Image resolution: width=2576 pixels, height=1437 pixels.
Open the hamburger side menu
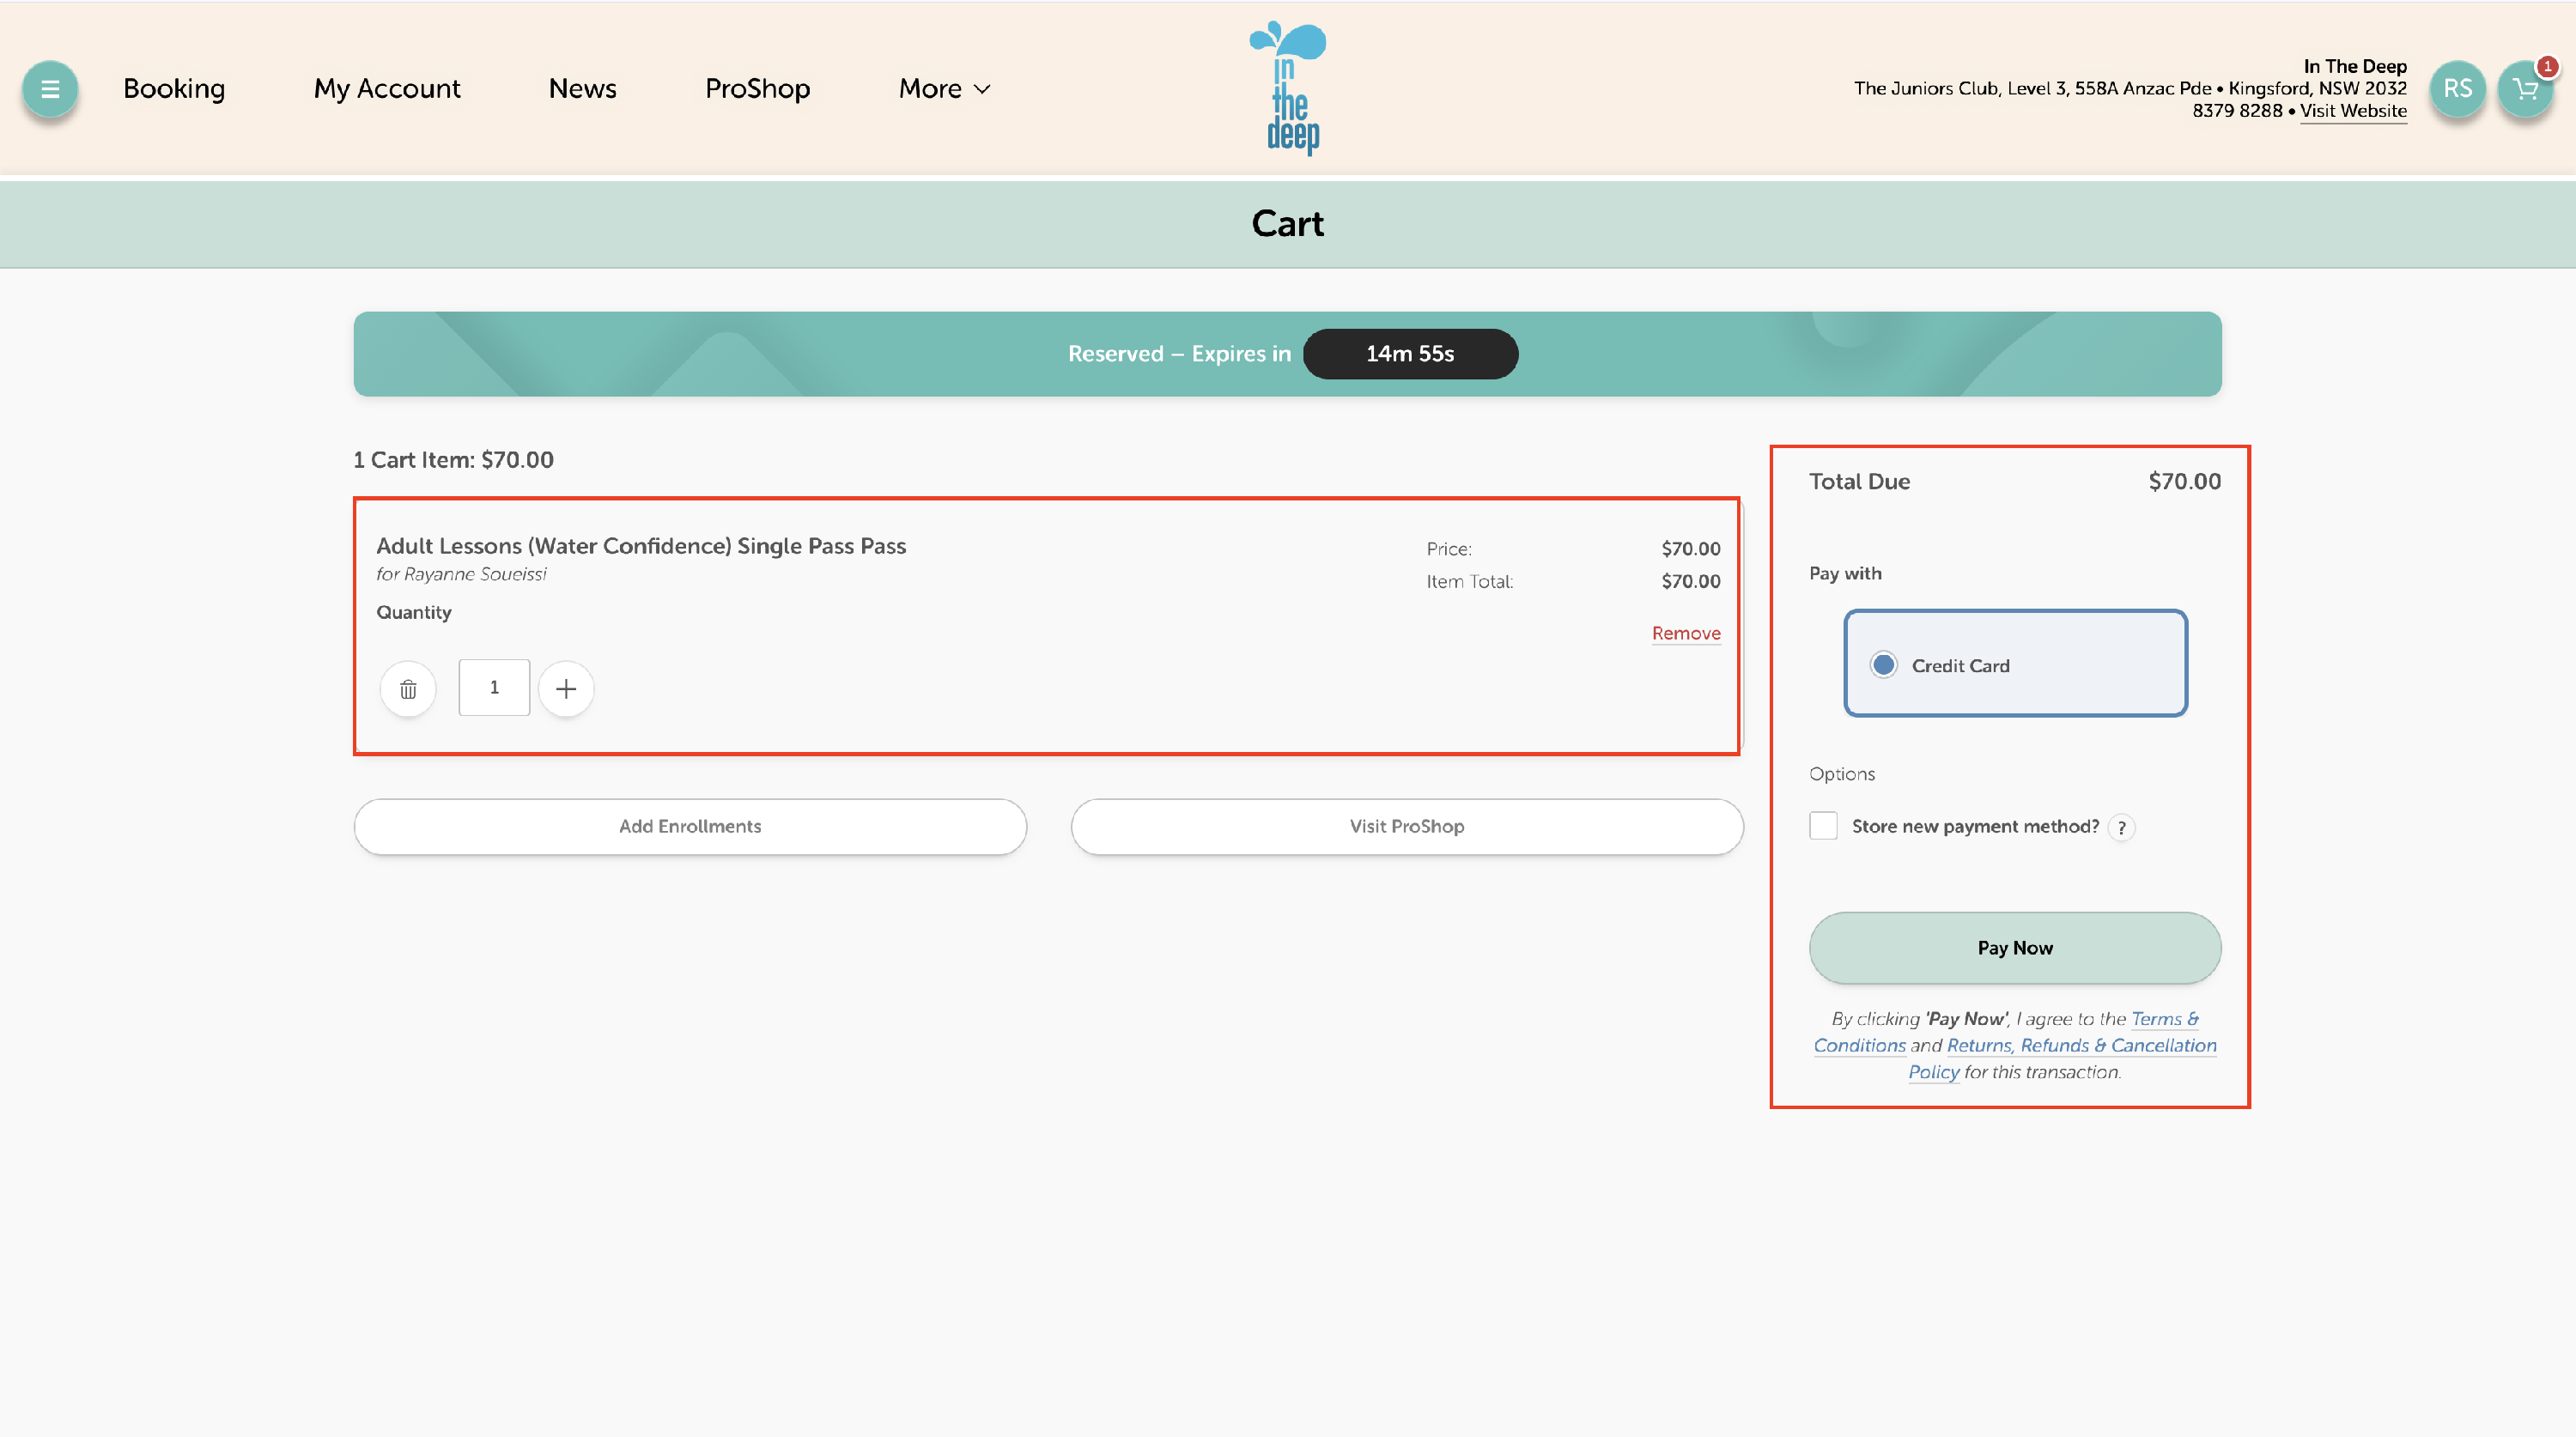(x=49, y=89)
